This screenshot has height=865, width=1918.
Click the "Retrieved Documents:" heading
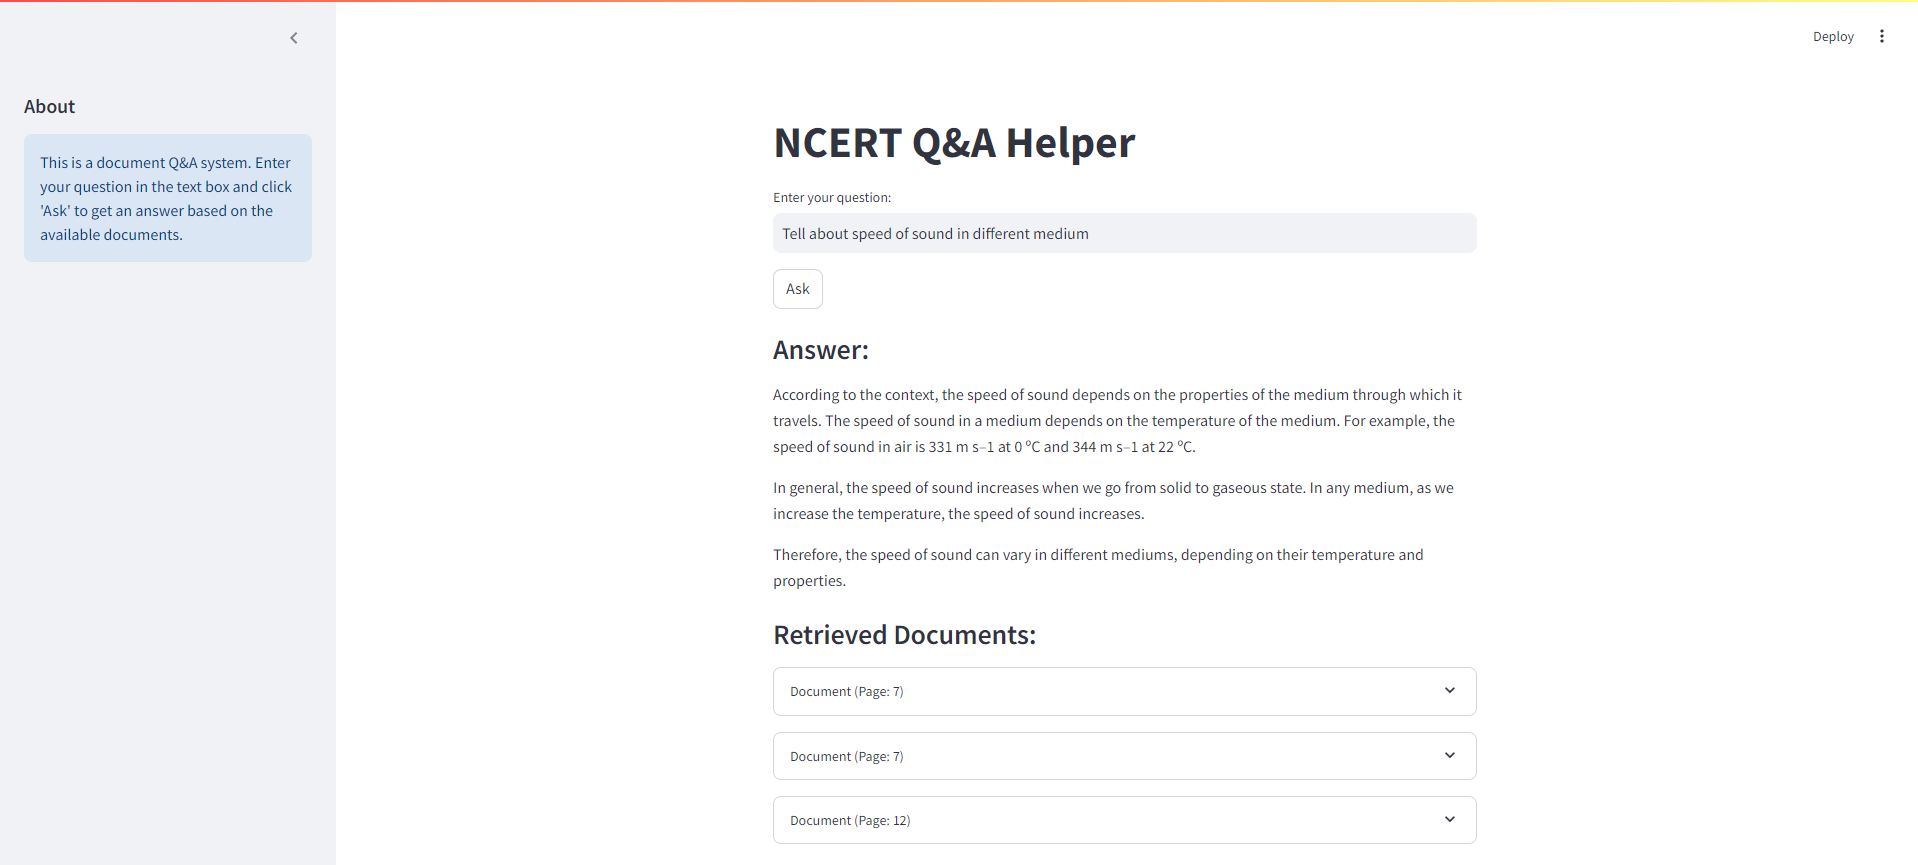point(904,635)
